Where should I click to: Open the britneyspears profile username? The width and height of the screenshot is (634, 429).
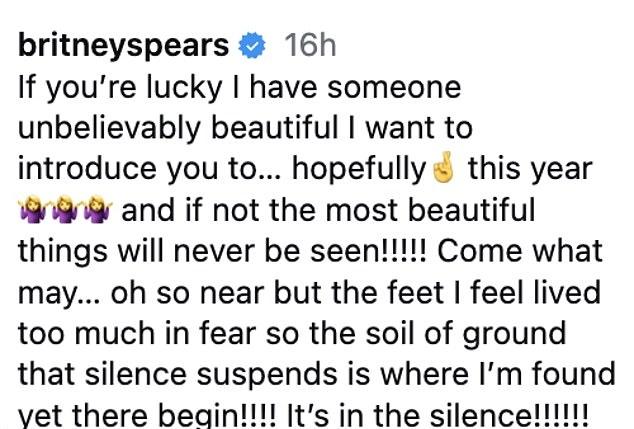(124, 46)
